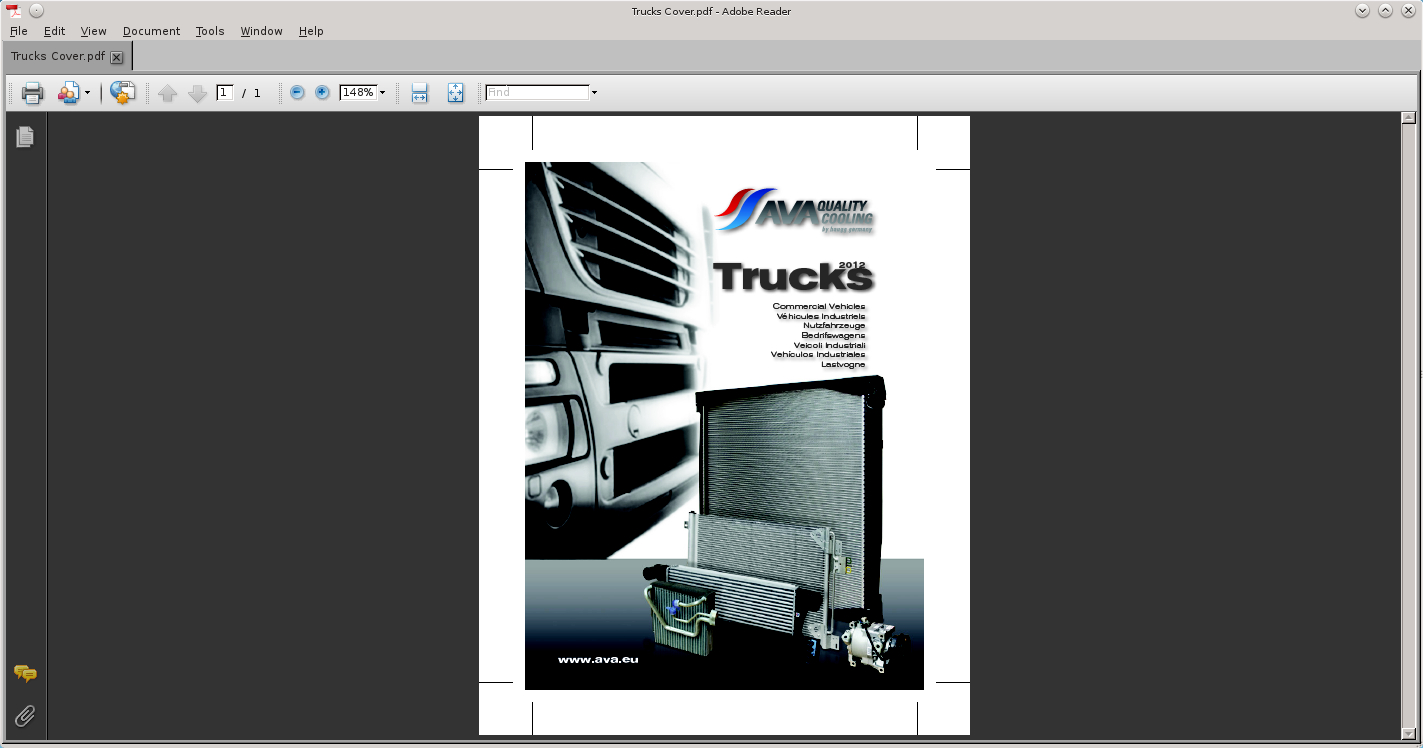Open the Tools menu
1423x748 pixels.
(210, 31)
